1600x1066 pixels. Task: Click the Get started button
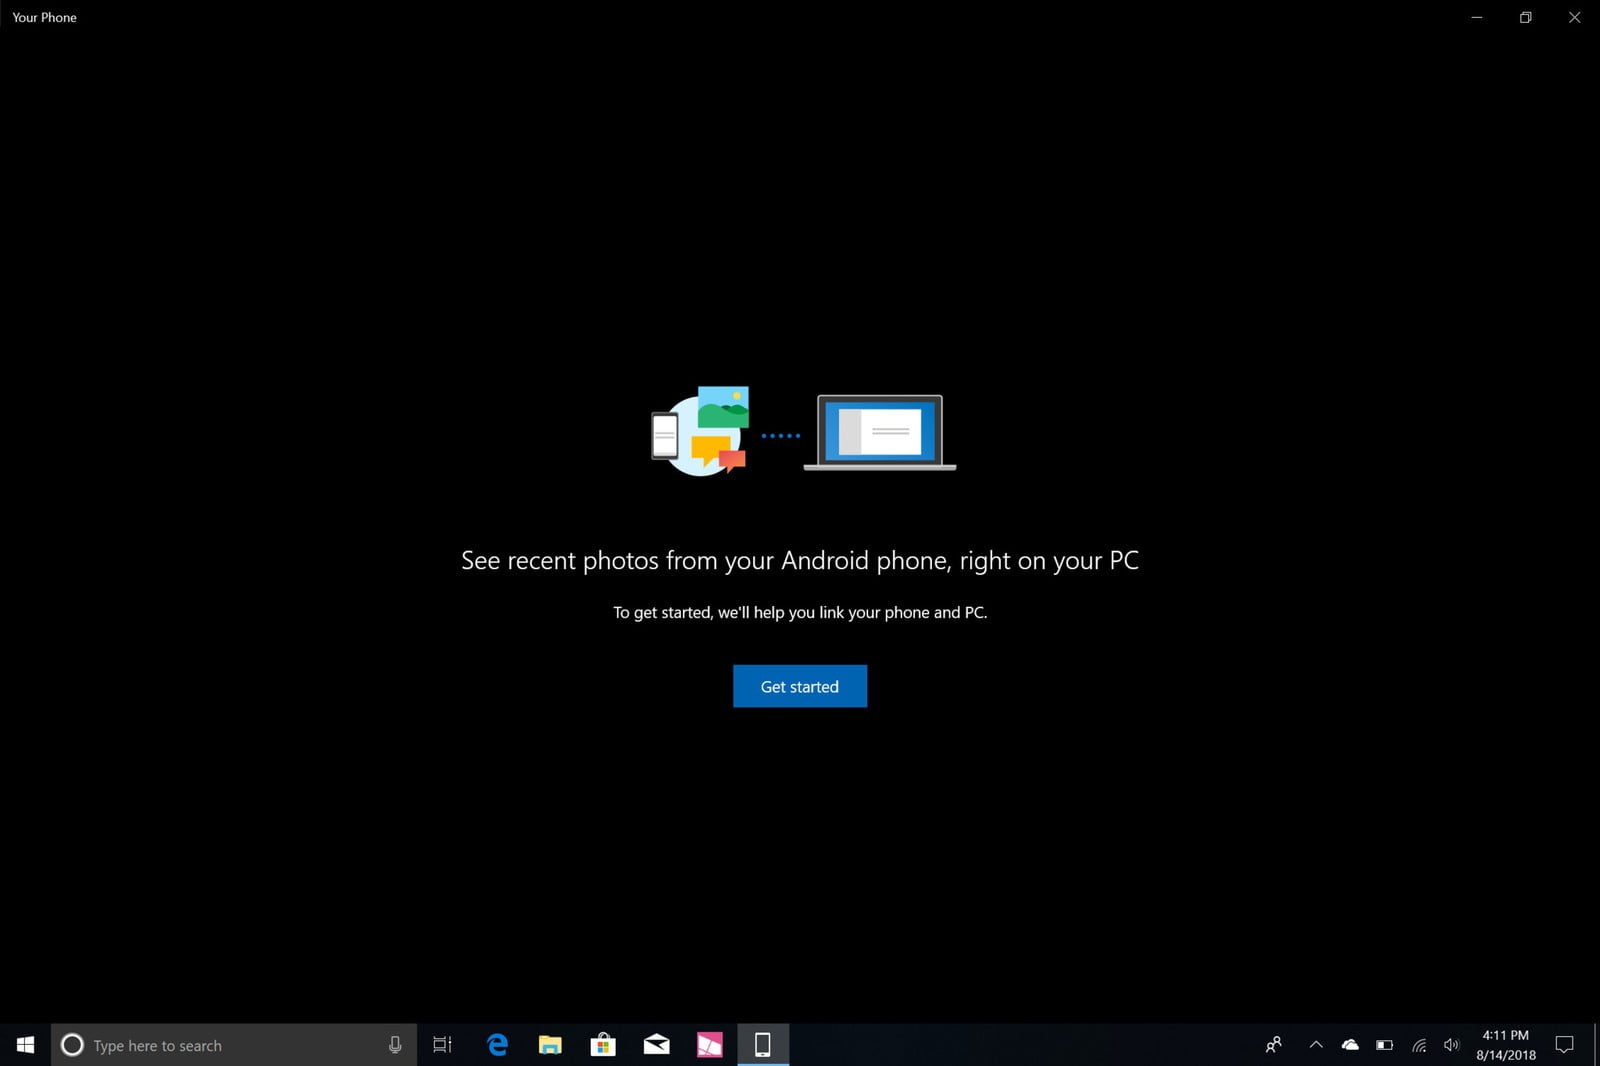[799, 686]
